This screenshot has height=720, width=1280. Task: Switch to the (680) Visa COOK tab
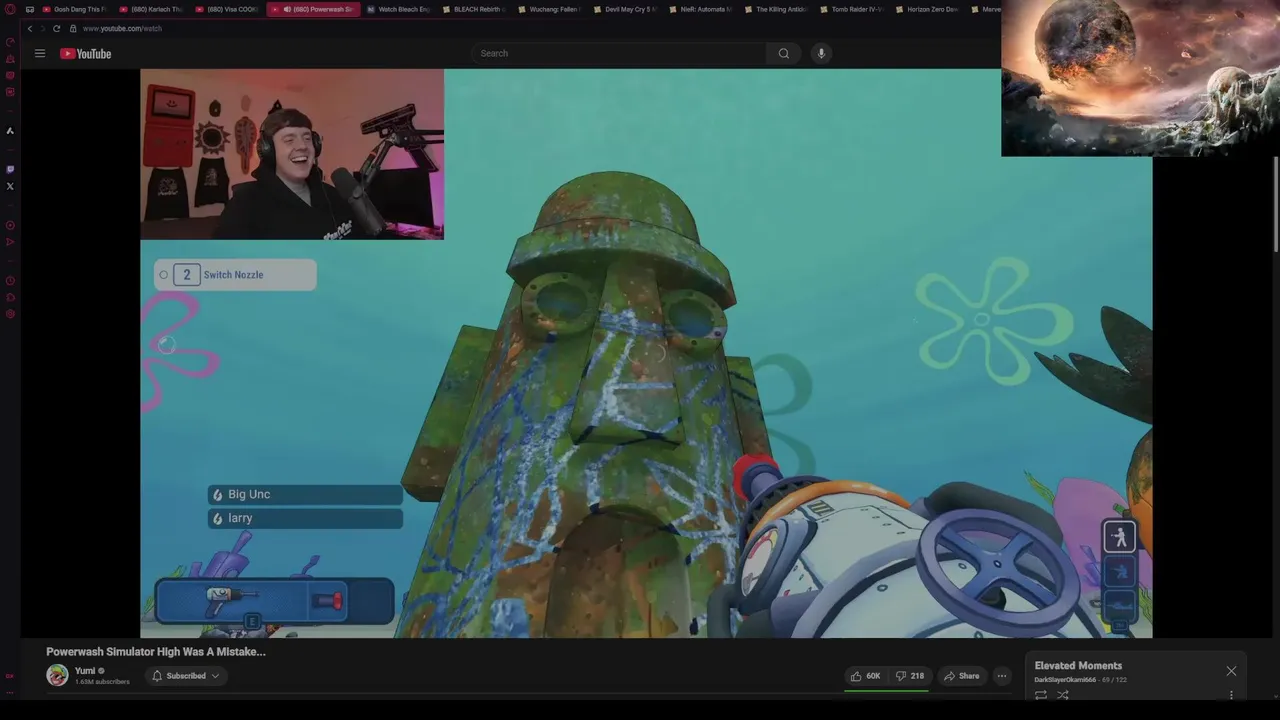coord(227,9)
